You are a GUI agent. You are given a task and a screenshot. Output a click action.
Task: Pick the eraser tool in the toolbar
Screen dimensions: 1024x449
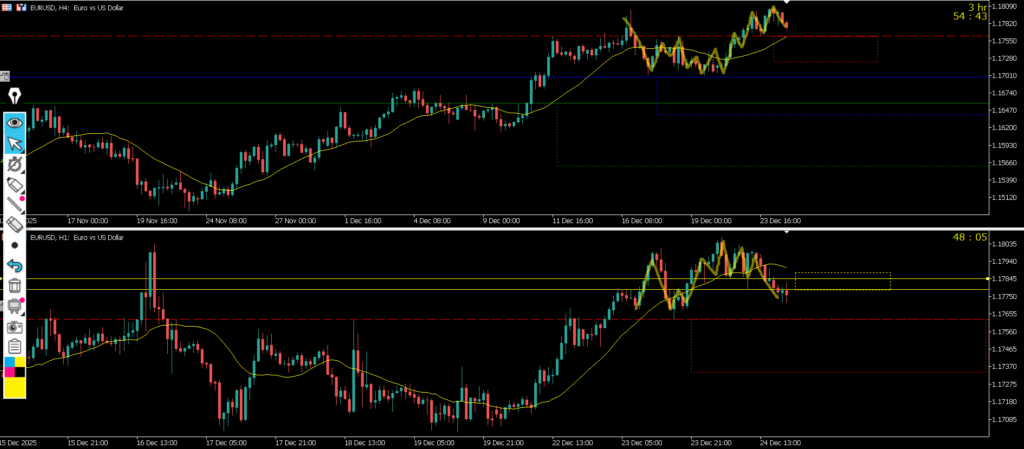point(15,225)
